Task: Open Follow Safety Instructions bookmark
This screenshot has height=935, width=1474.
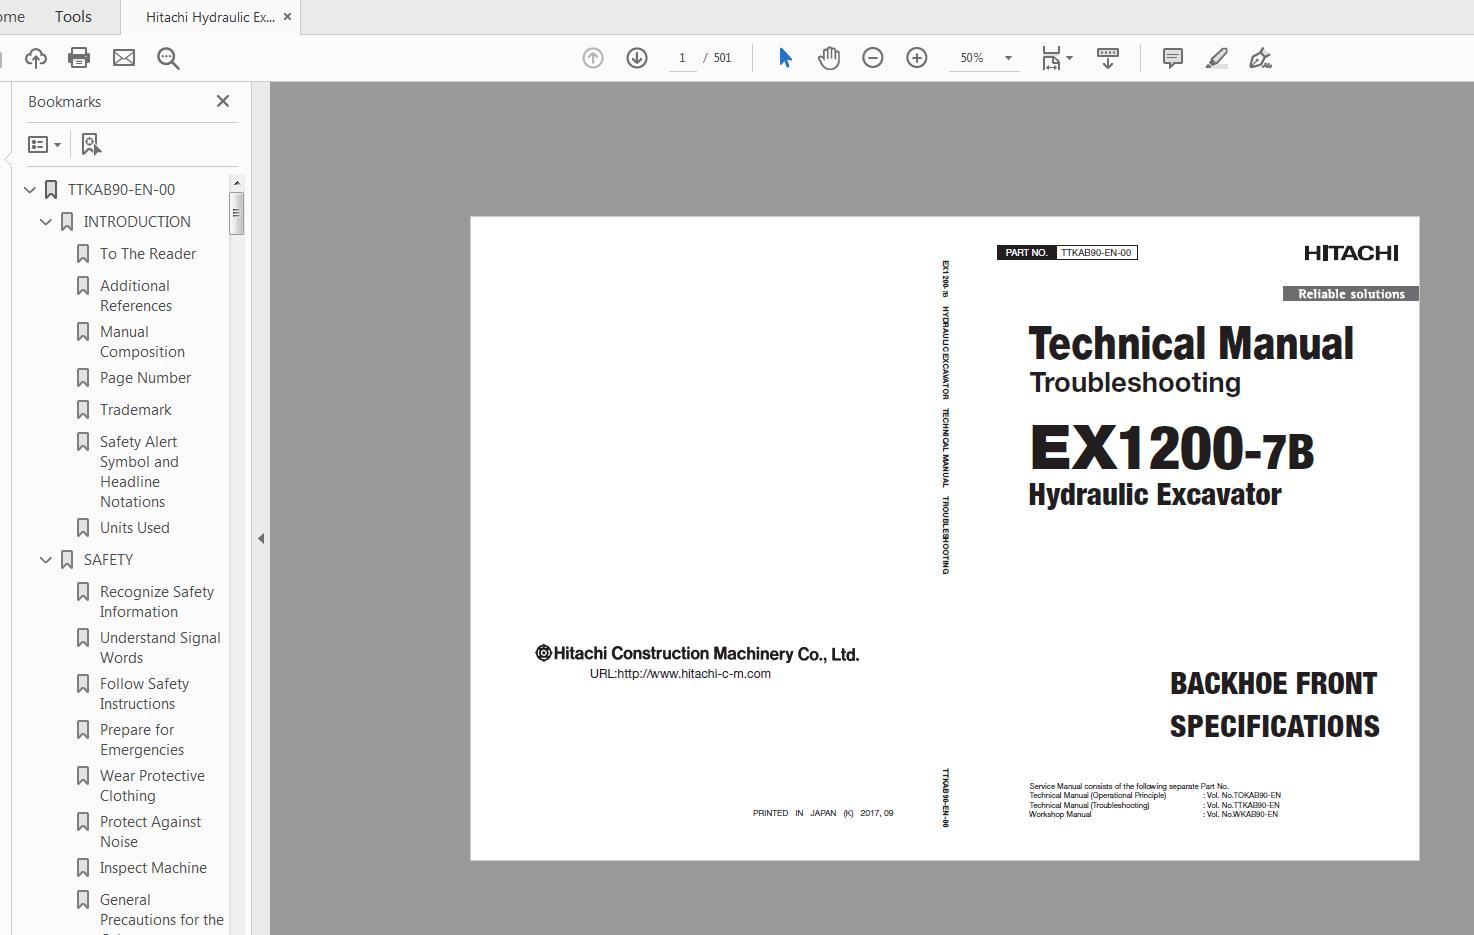Action: [144, 693]
